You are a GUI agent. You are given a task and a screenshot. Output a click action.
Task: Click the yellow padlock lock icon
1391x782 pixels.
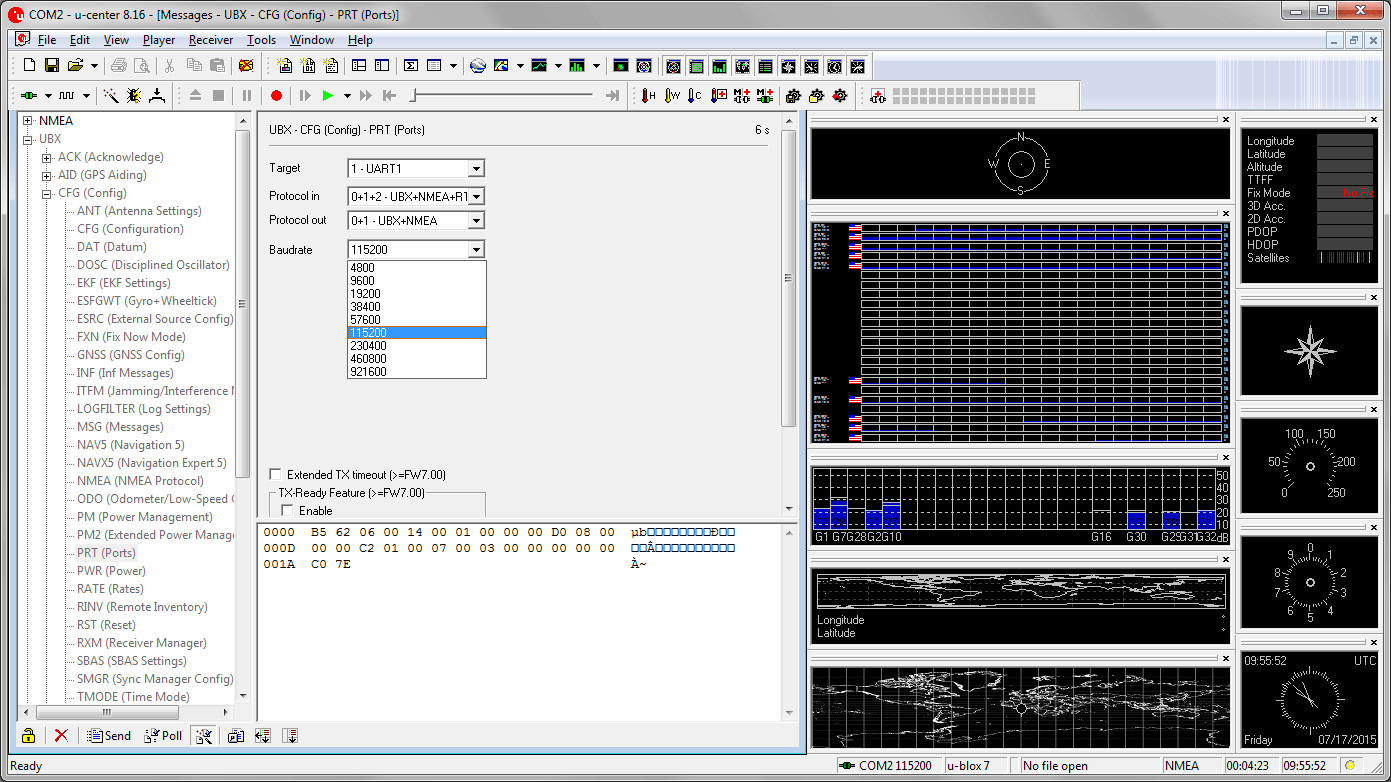(28, 735)
